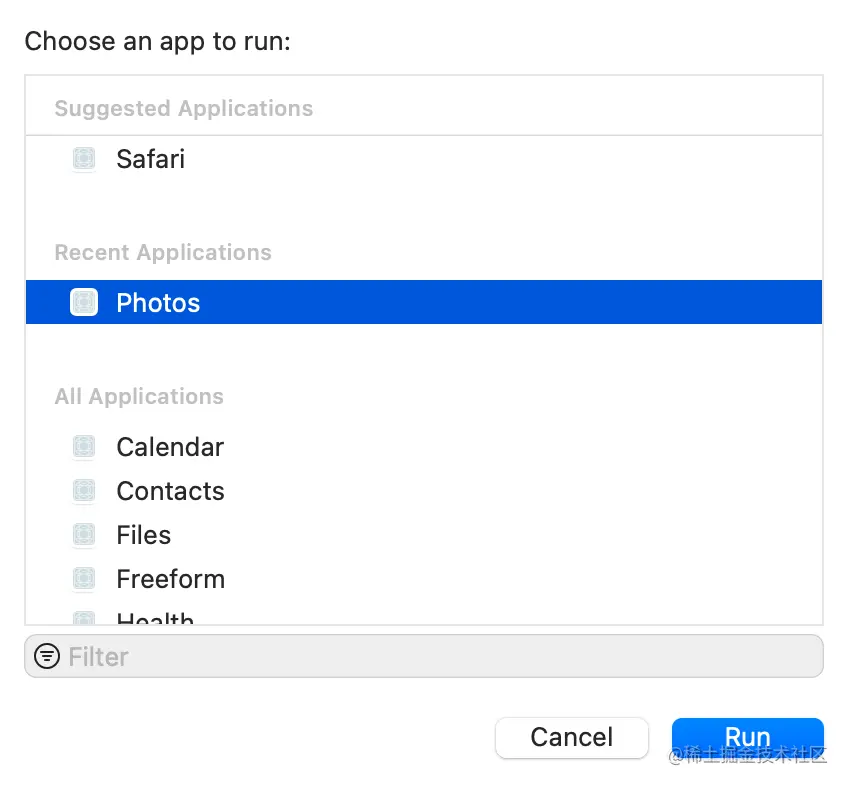The width and height of the screenshot is (850, 788).
Task: Click the partially visible Health app icon
Action: 84,619
